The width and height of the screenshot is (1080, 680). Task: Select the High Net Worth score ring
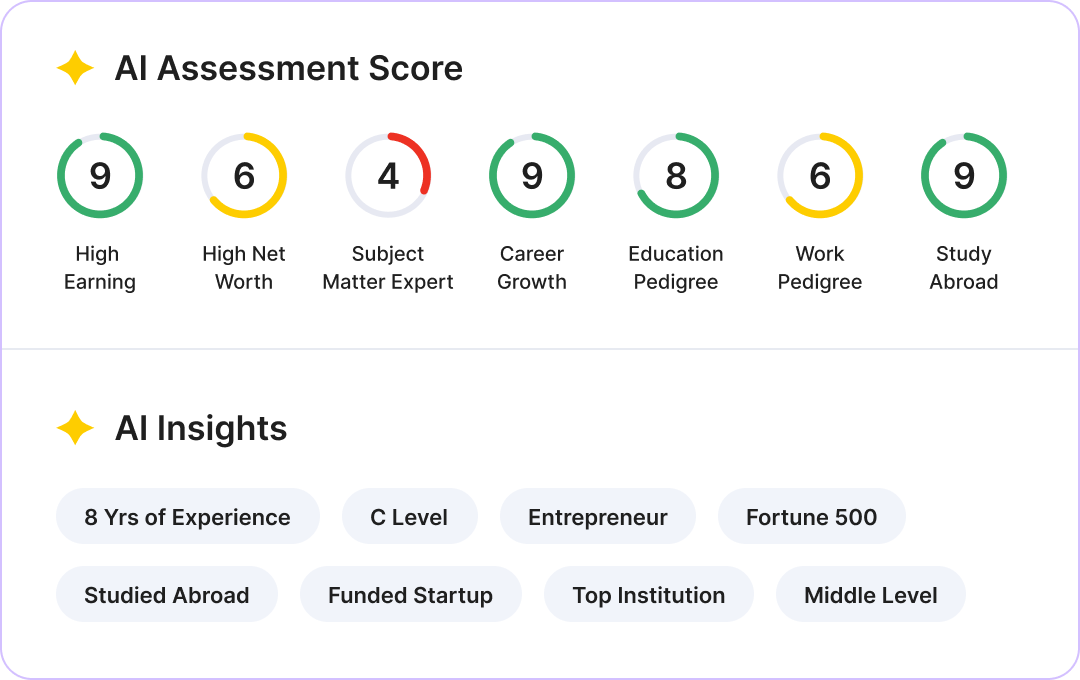(244, 176)
